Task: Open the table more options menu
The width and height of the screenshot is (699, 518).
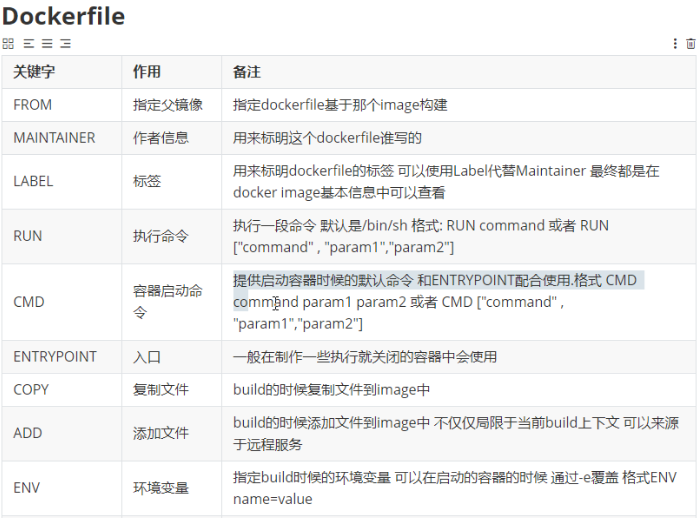Action: (x=675, y=43)
